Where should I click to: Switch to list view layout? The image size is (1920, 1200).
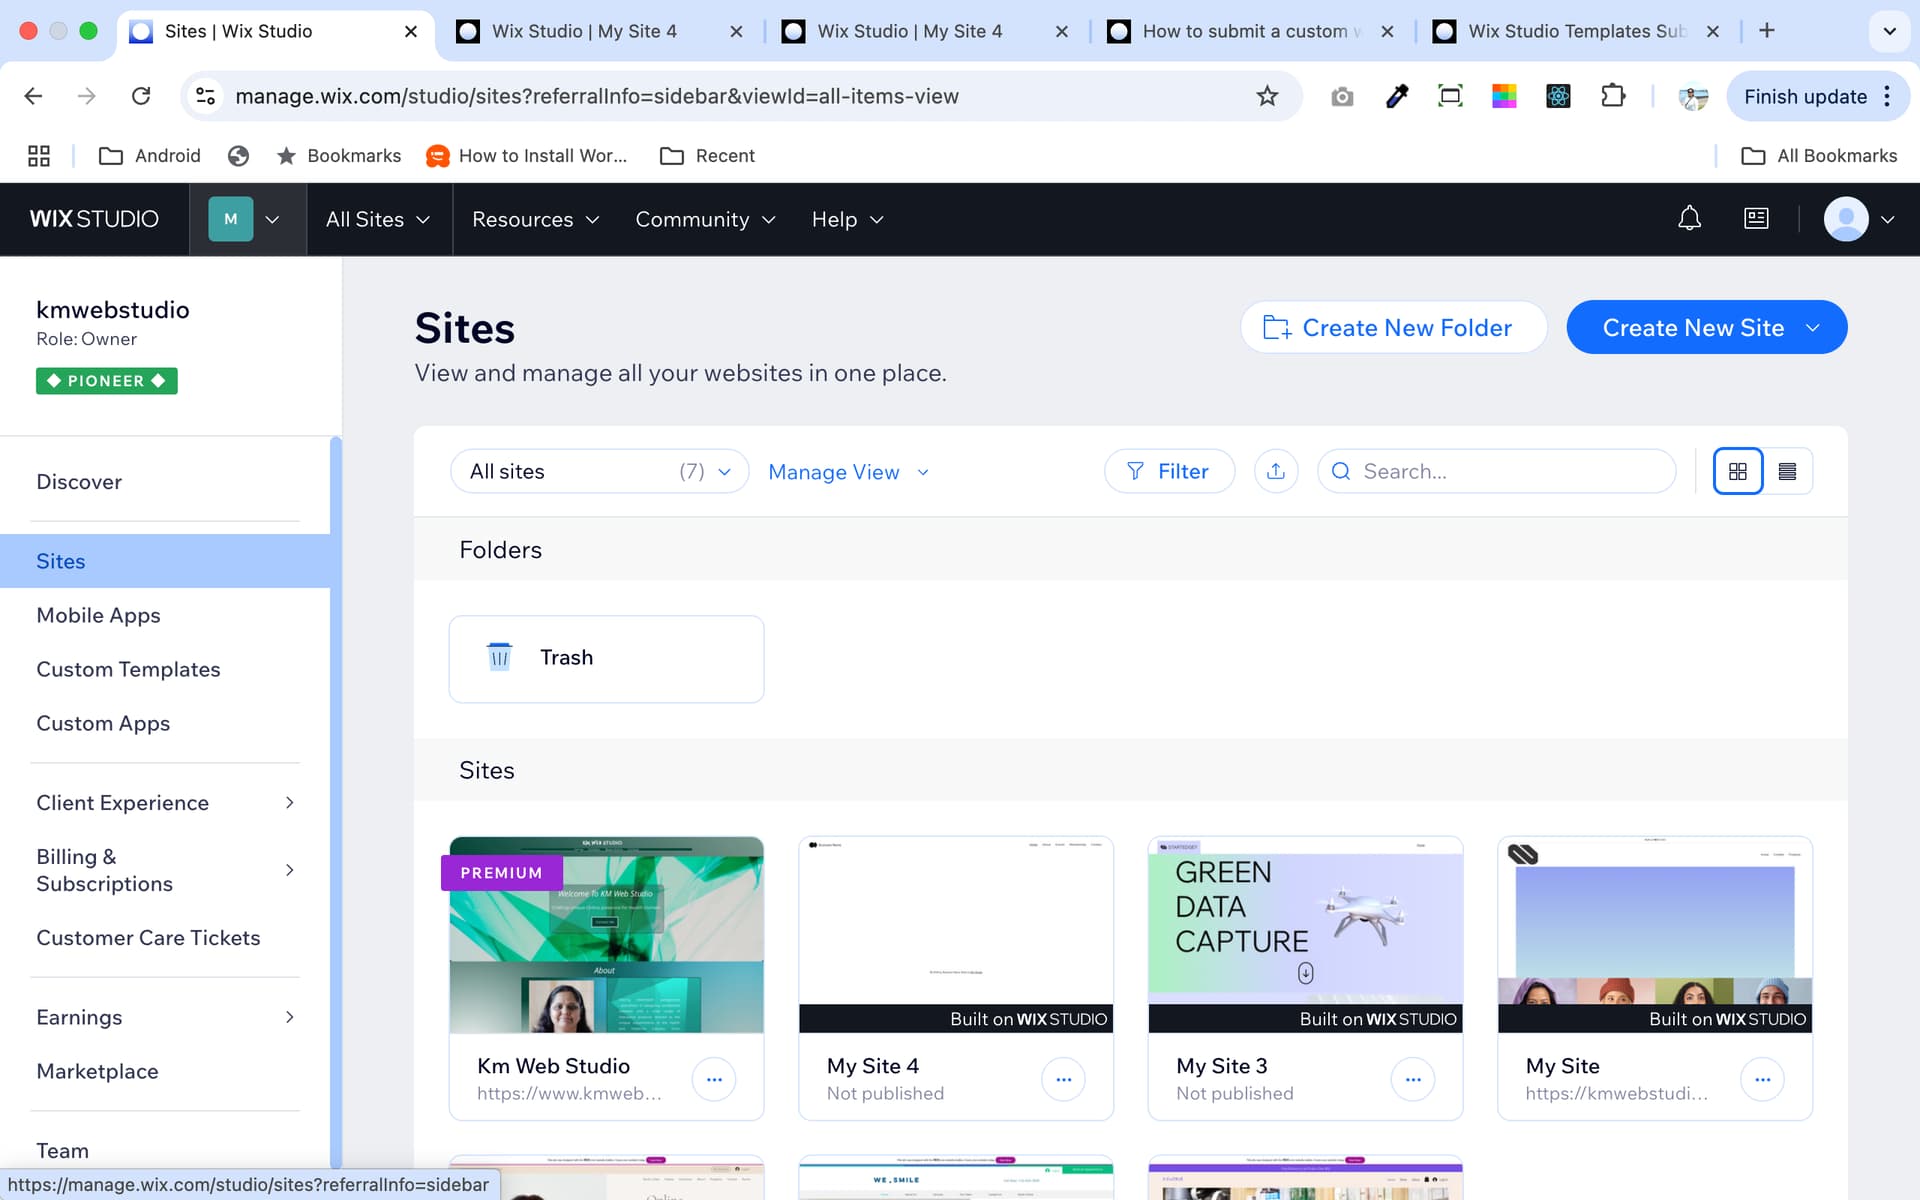pyautogui.click(x=1788, y=471)
